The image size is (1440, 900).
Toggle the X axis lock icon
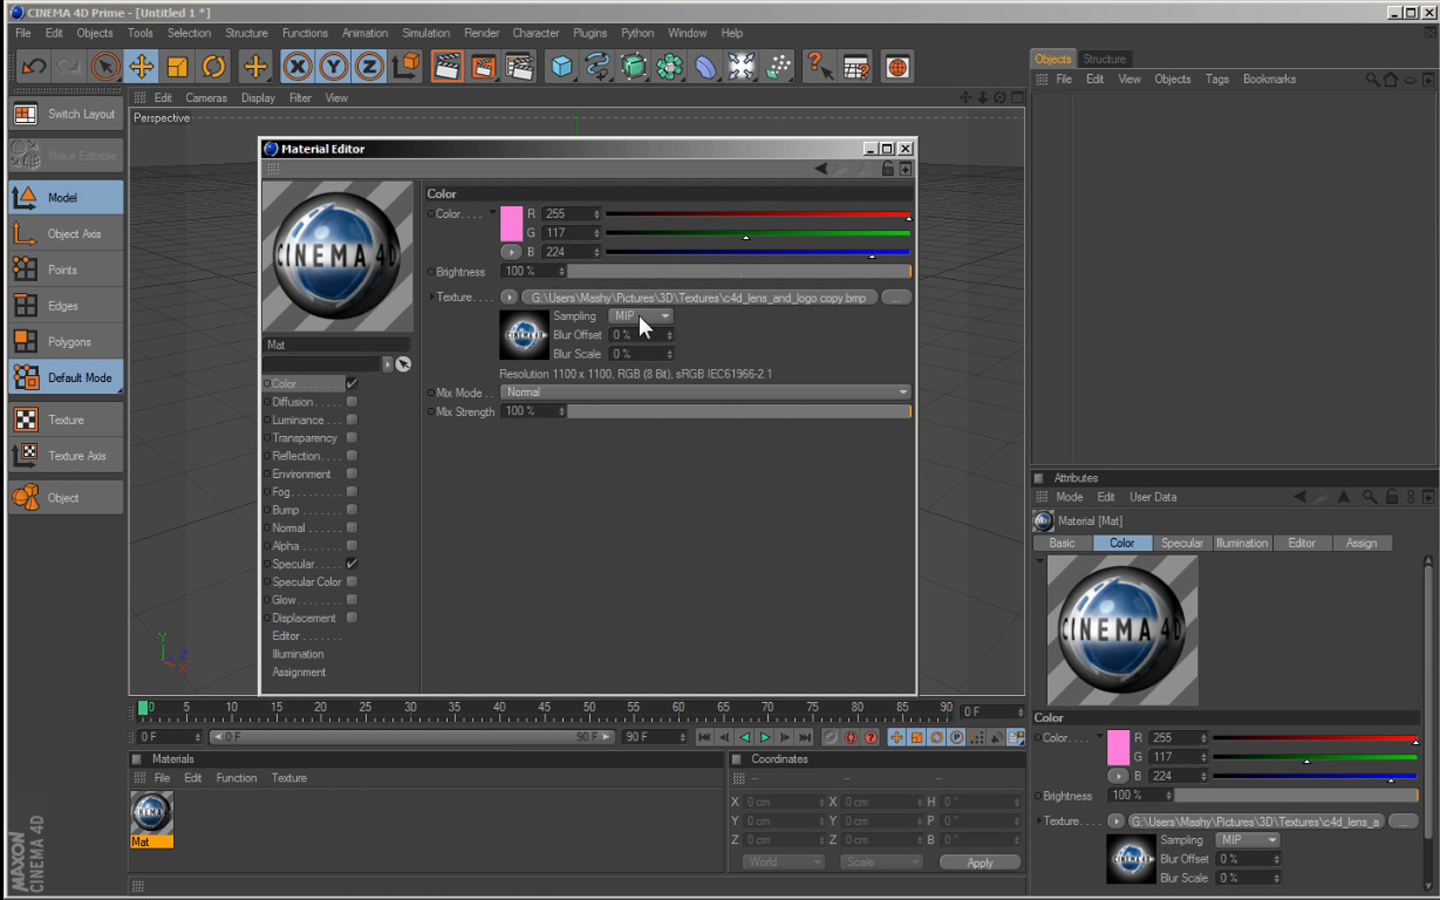297,67
